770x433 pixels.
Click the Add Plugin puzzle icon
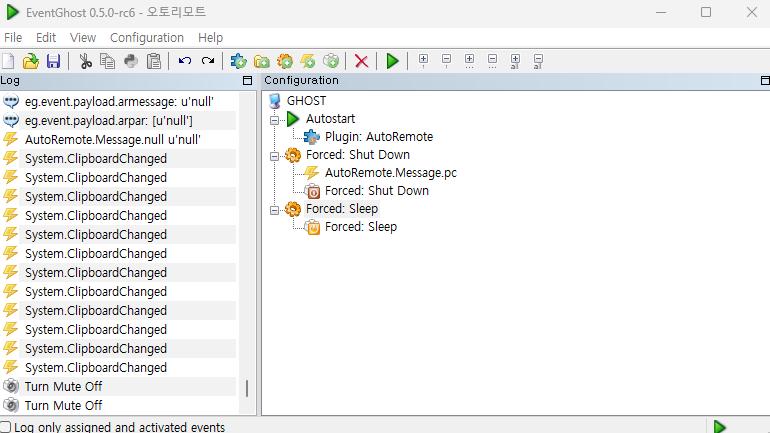[x=238, y=61]
